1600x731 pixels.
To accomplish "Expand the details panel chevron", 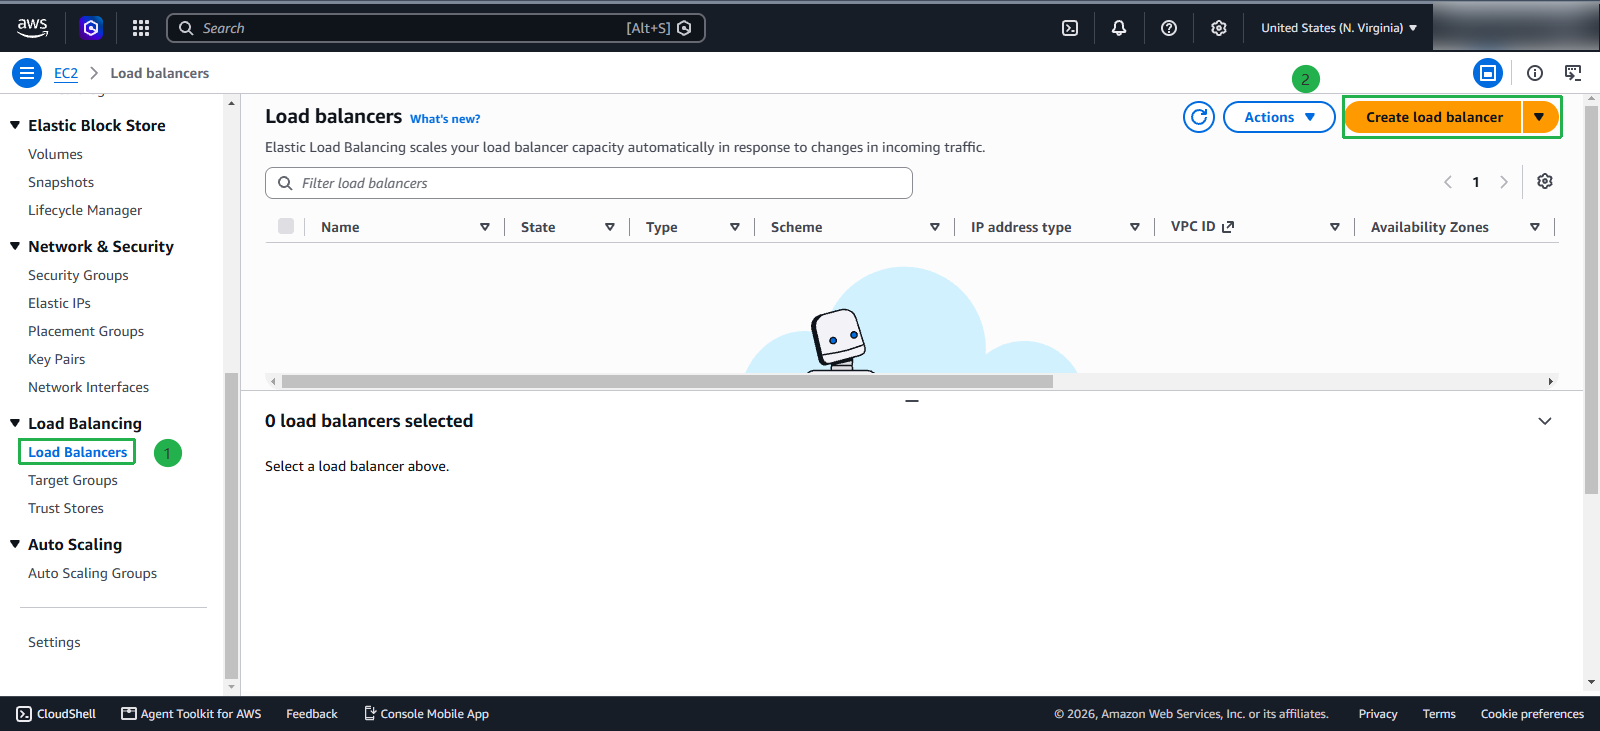I will 1545,421.
